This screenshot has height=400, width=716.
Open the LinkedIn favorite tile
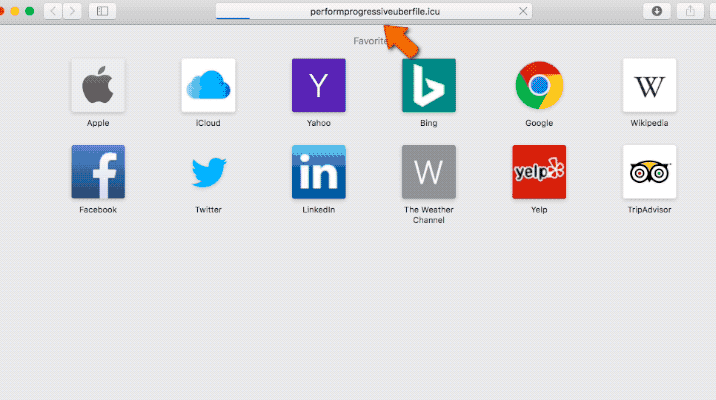click(319, 172)
